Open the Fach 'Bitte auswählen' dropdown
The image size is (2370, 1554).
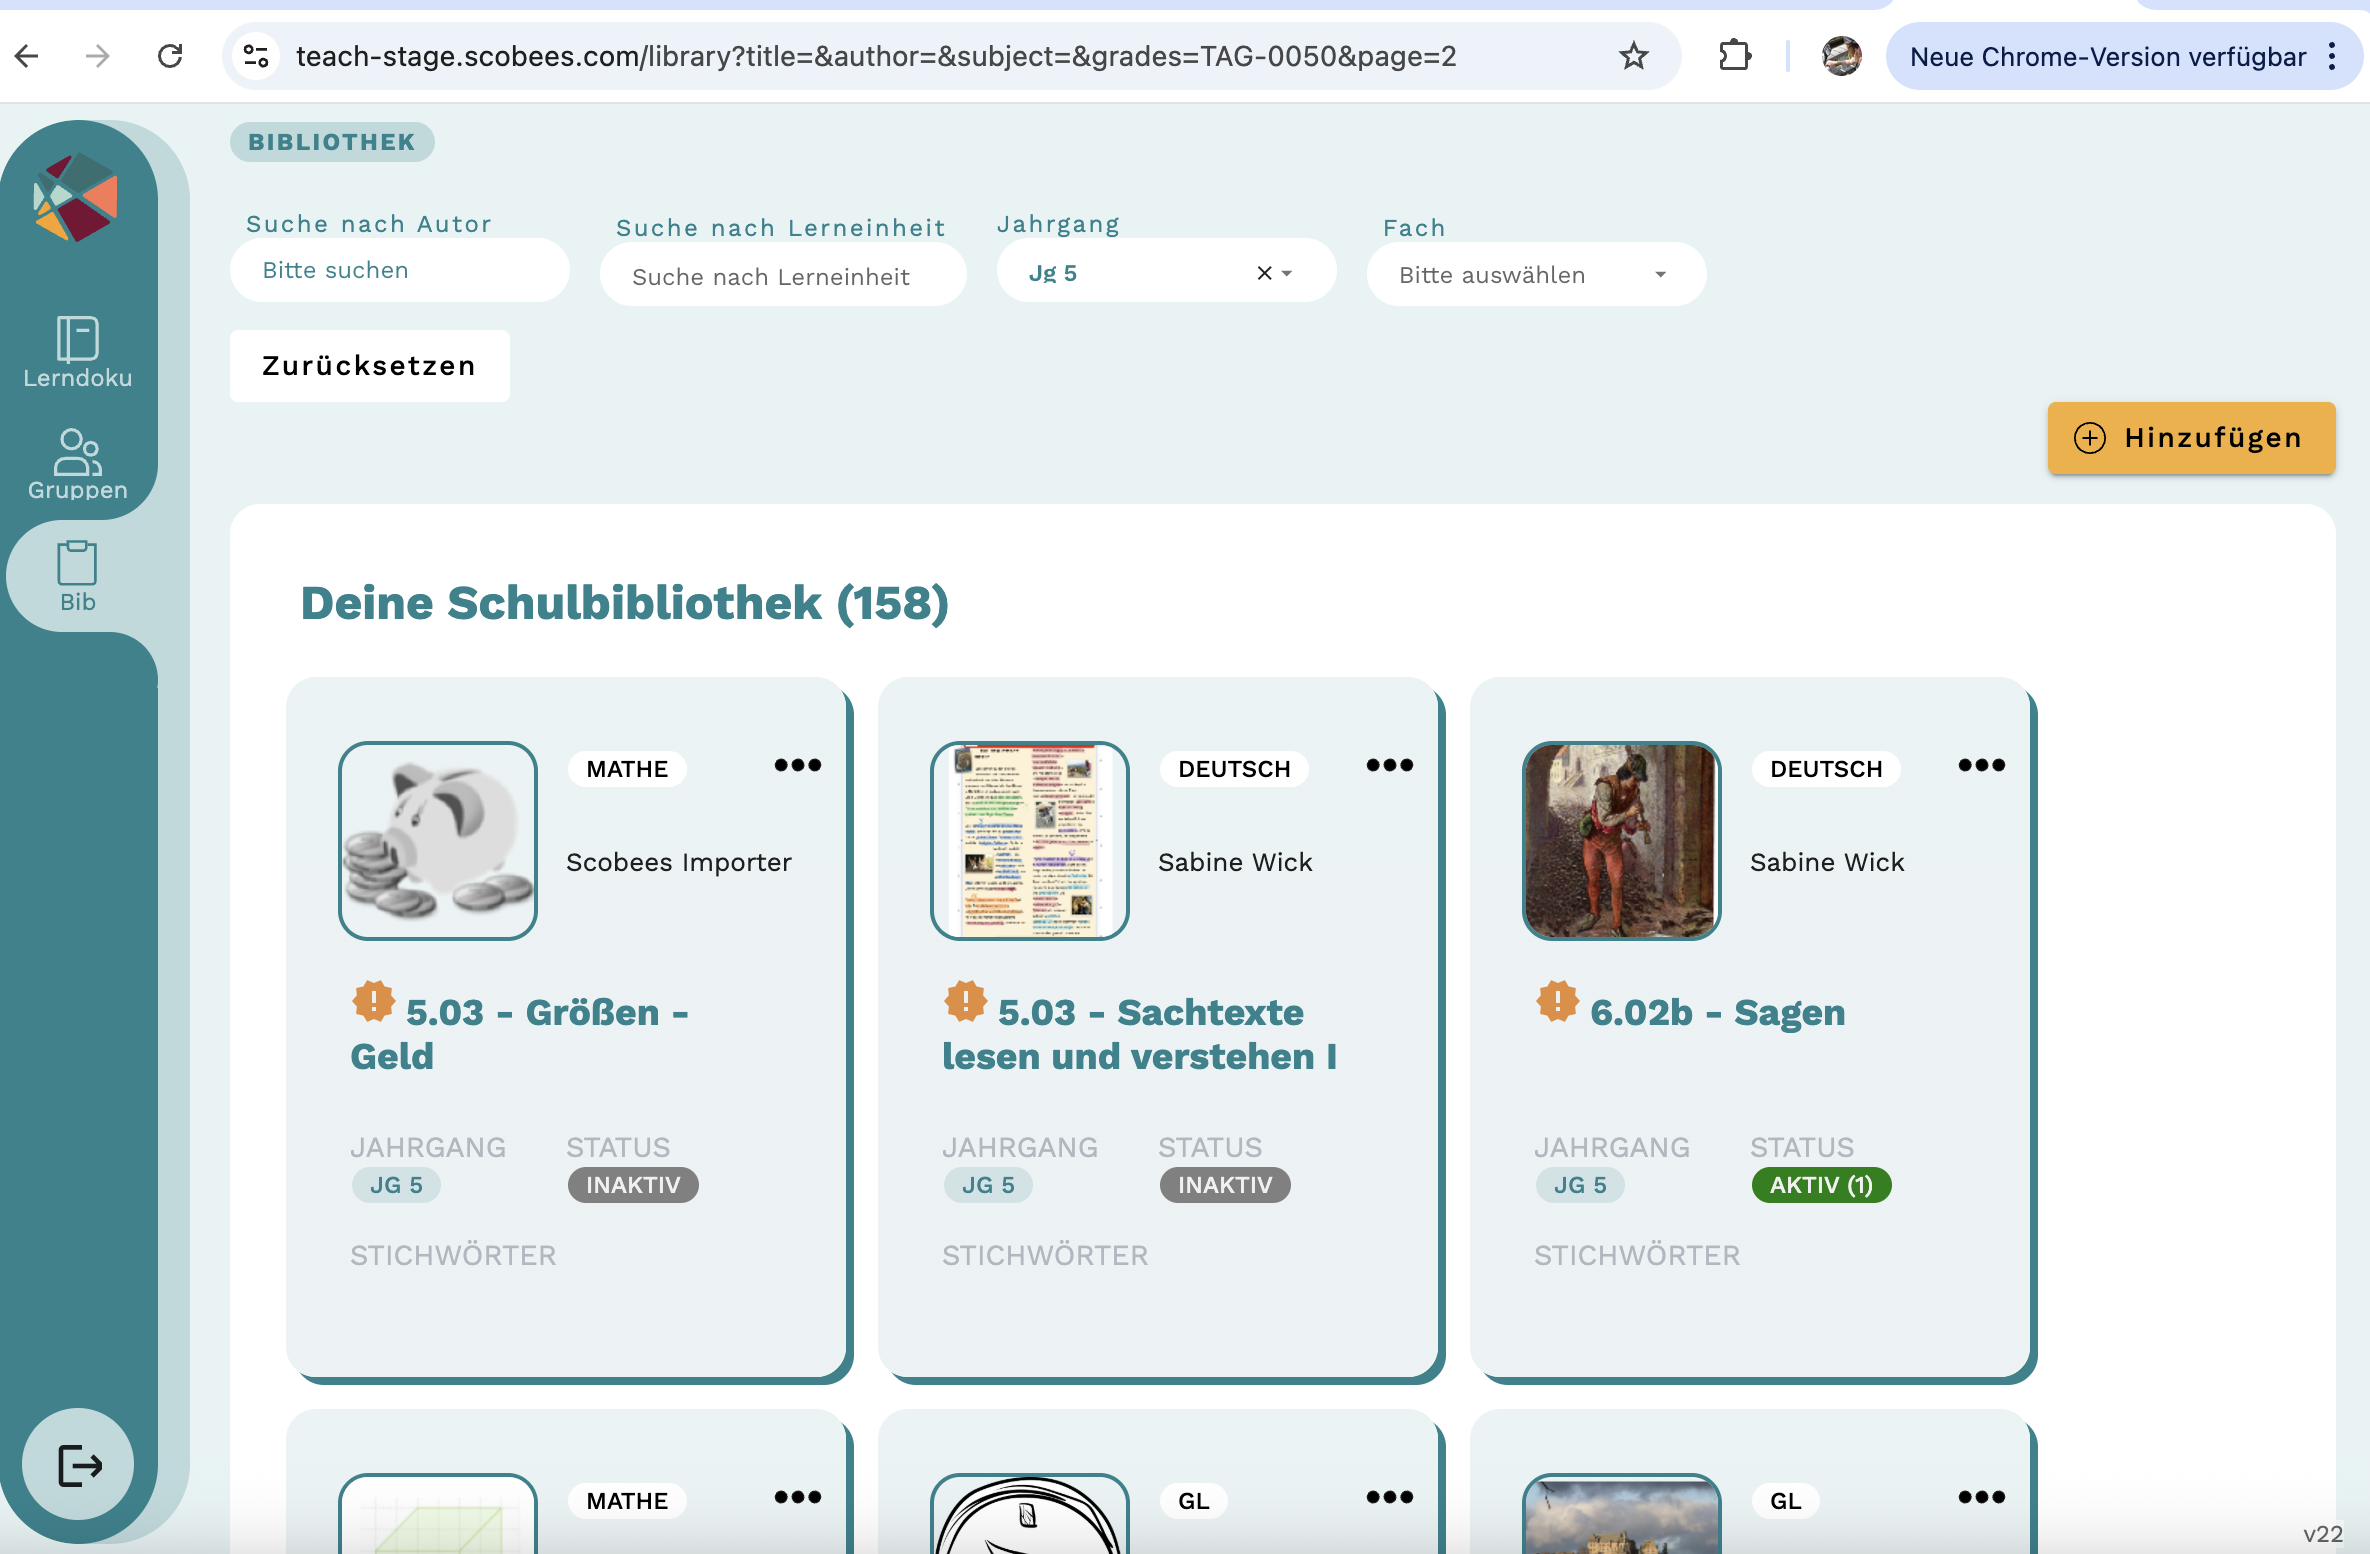[x=1535, y=275]
